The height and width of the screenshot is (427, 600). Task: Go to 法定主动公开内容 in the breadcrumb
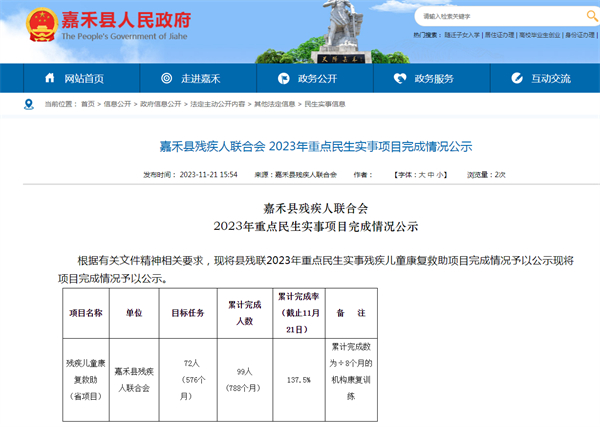point(217,104)
